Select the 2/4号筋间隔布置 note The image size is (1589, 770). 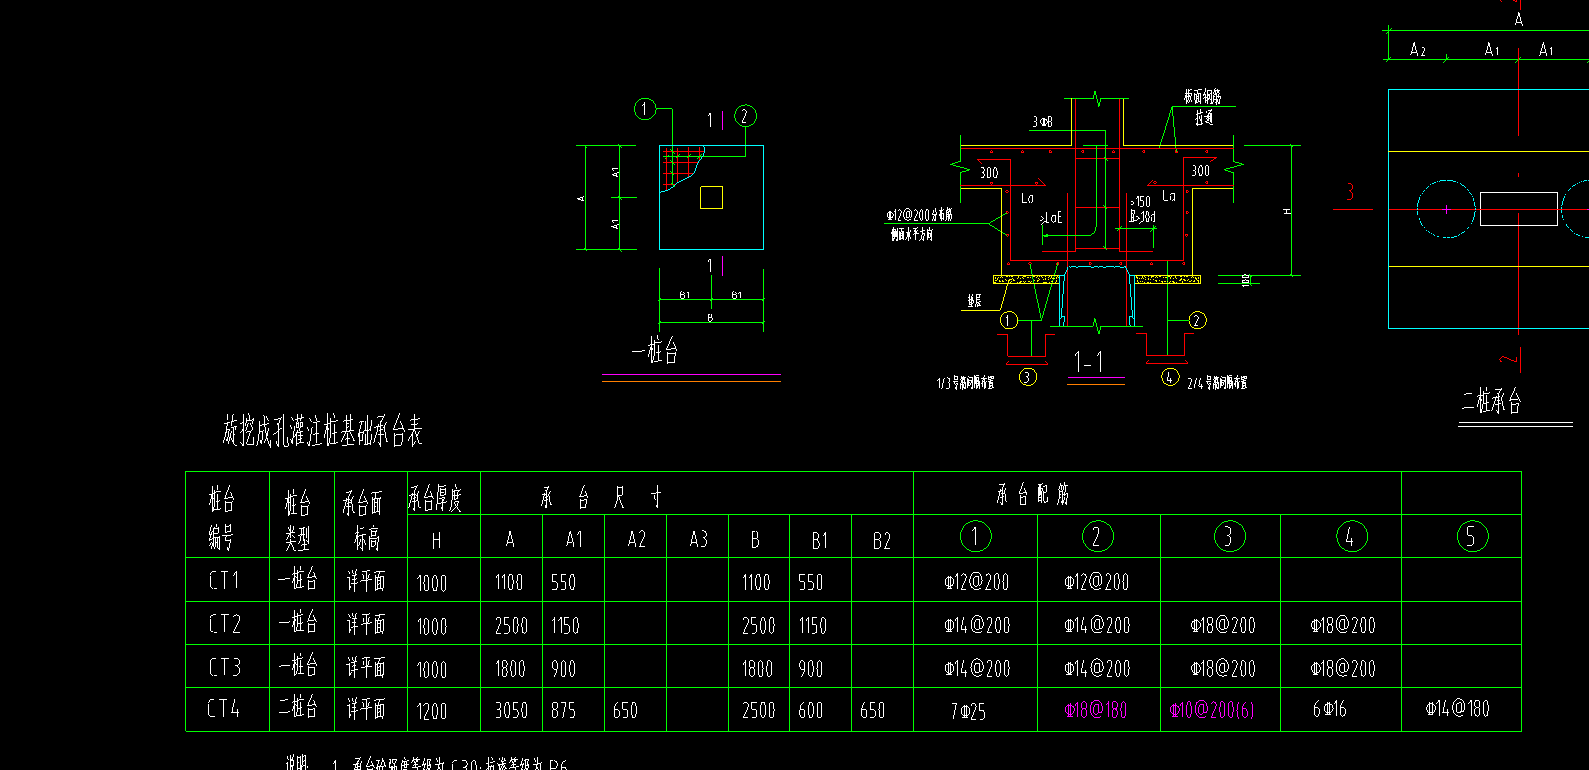(x=1217, y=383)
